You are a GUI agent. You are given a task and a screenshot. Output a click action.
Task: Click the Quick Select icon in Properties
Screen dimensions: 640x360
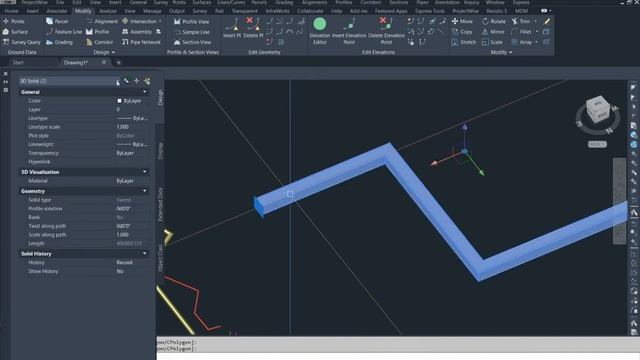coord(147,81)
